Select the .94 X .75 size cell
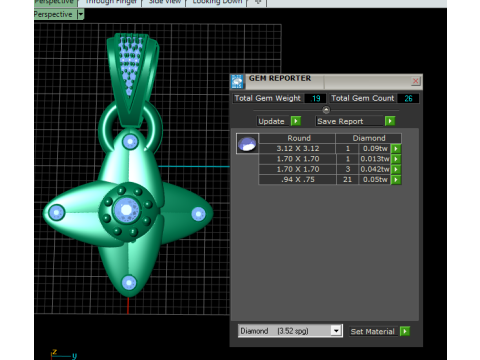 tap(298, 180)
